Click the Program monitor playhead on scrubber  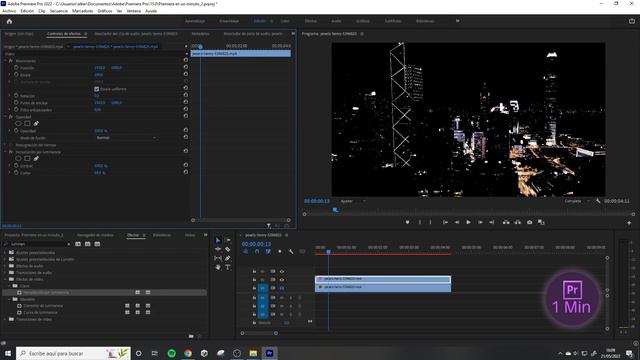[335, 210]
